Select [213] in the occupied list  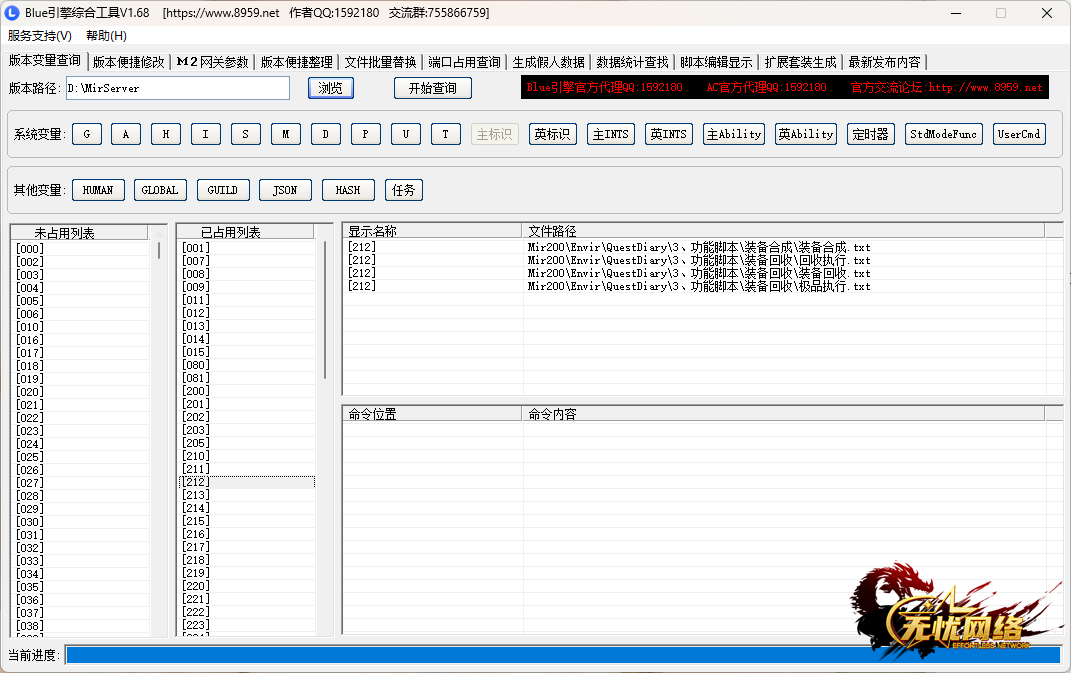click(x=196, y=495)
